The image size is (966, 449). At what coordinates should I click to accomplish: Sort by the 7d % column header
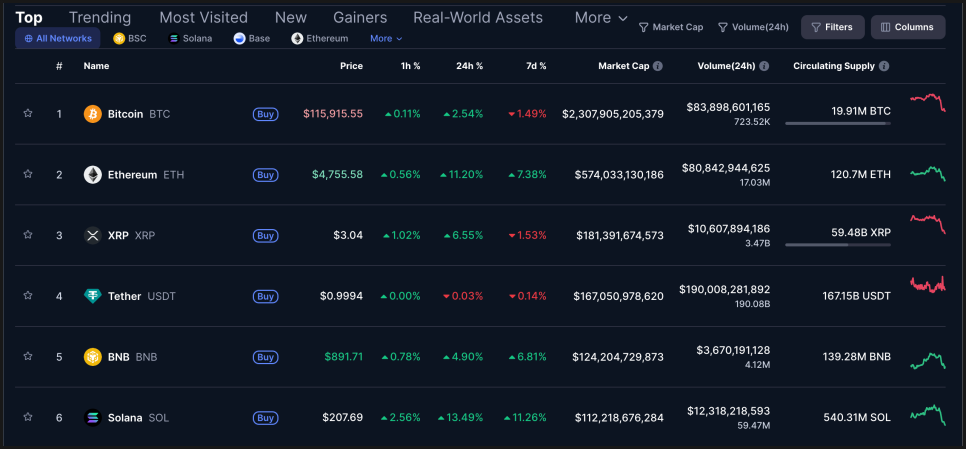tap(535, 66)
